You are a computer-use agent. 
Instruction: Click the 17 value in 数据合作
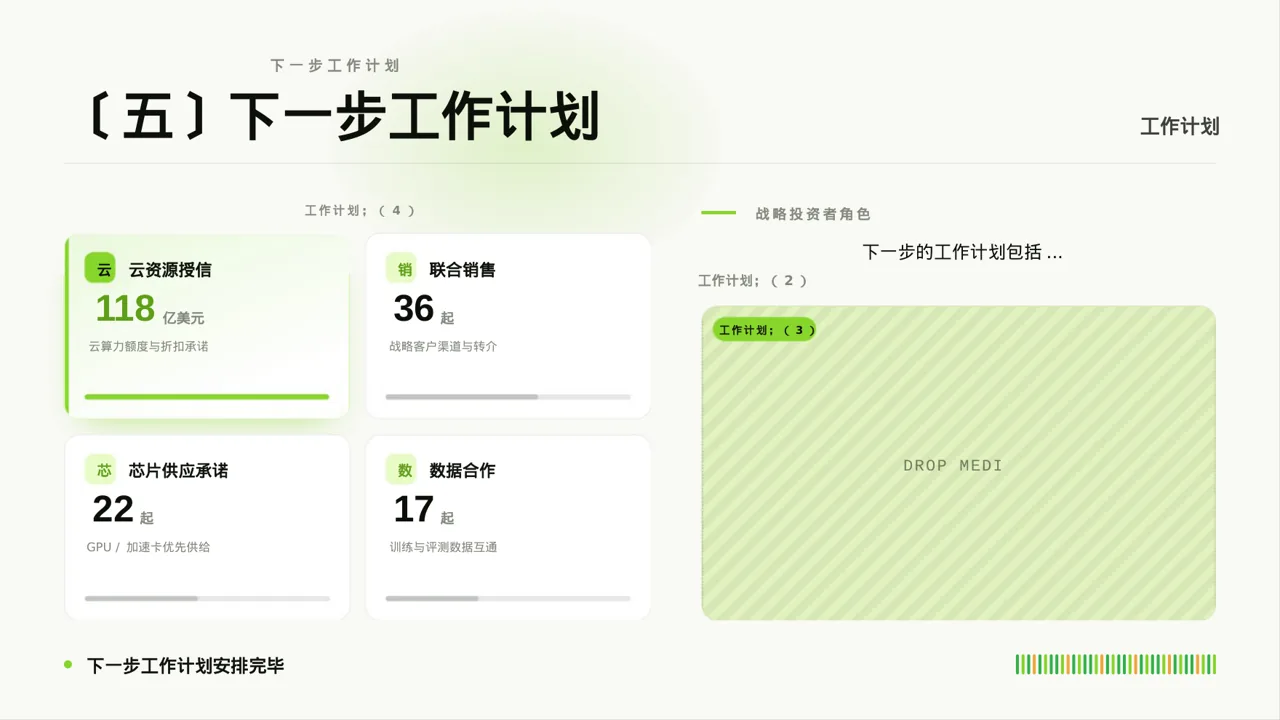414,510
